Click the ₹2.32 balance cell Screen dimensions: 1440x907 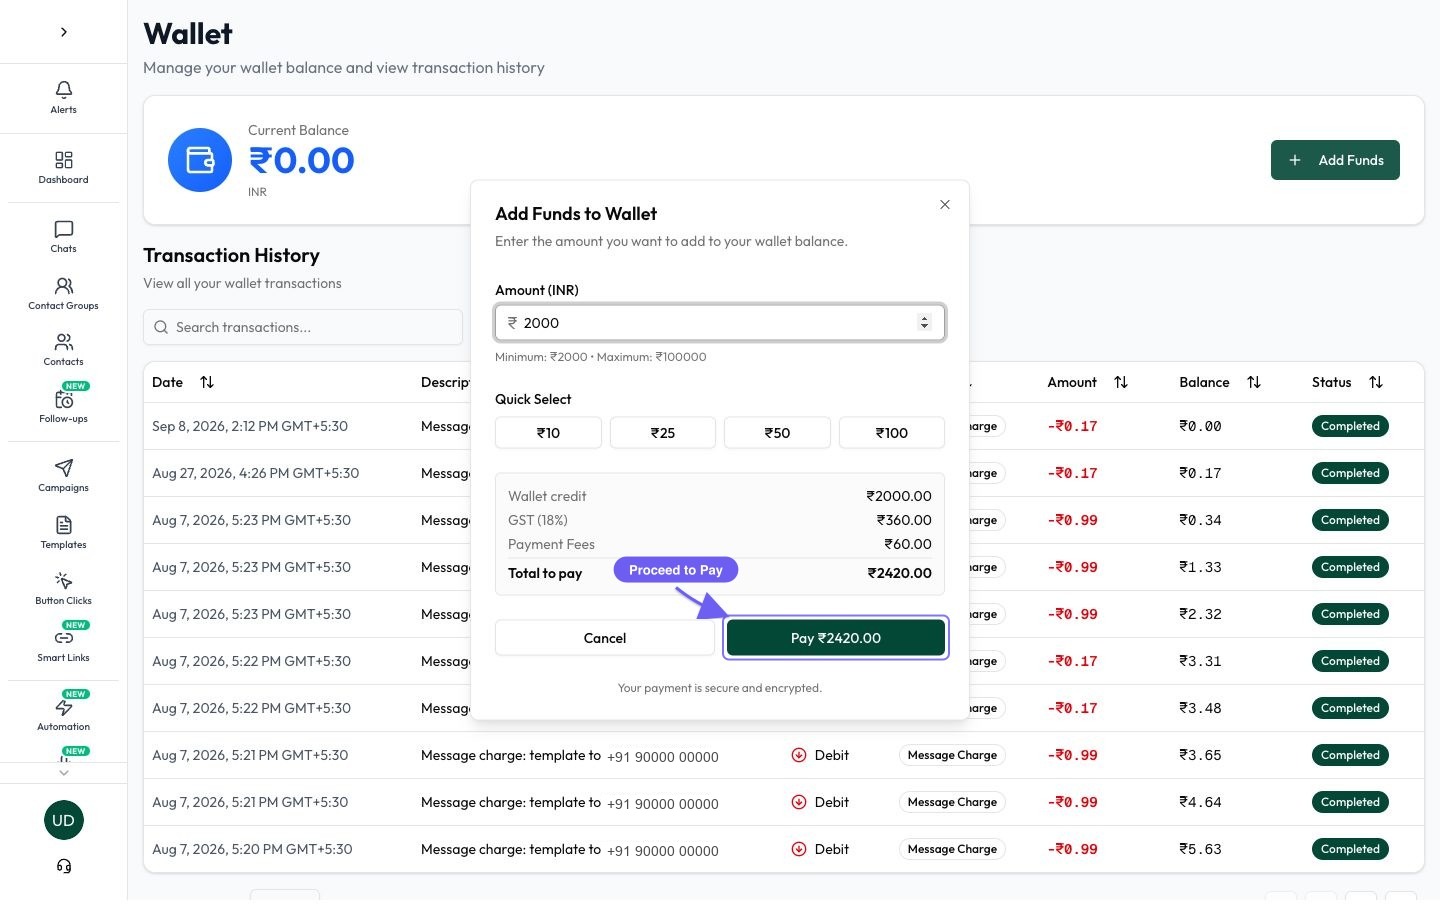pos(1200,614)
